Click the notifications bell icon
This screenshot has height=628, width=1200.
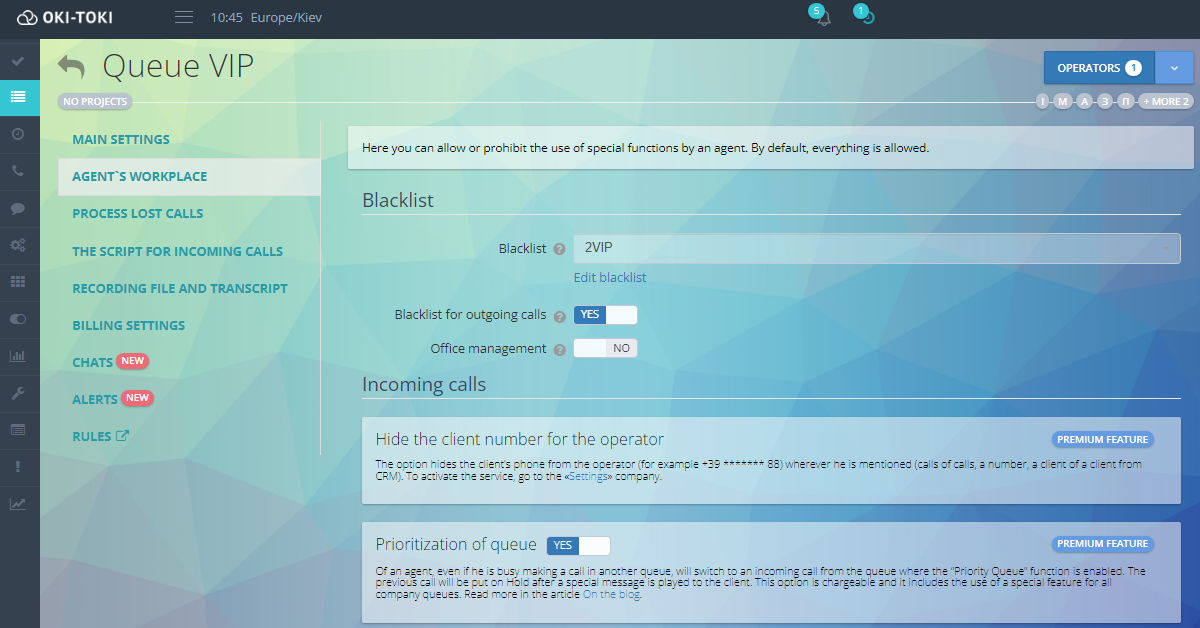[823, 18]
